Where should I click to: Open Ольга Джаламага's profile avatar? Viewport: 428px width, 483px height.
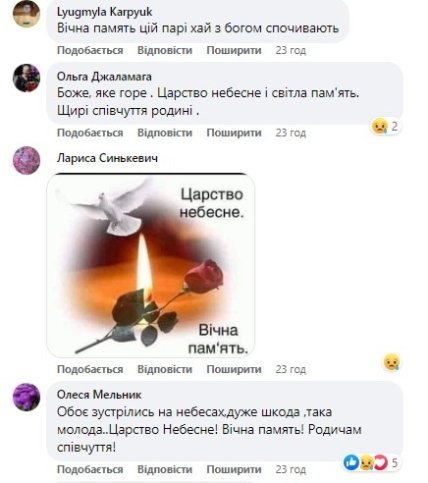pos(26,78)
